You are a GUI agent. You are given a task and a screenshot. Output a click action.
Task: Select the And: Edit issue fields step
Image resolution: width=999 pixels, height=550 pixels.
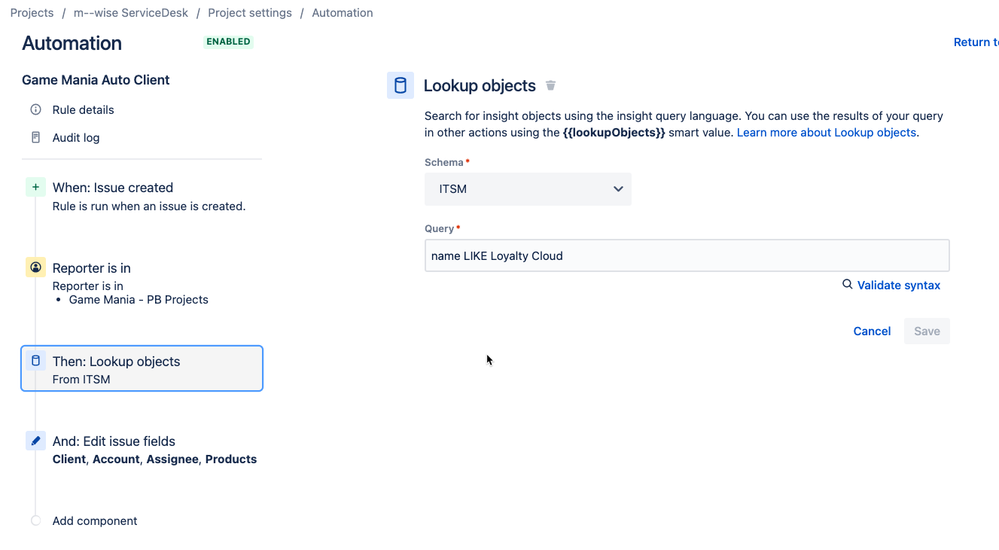(x=141, y=449)
